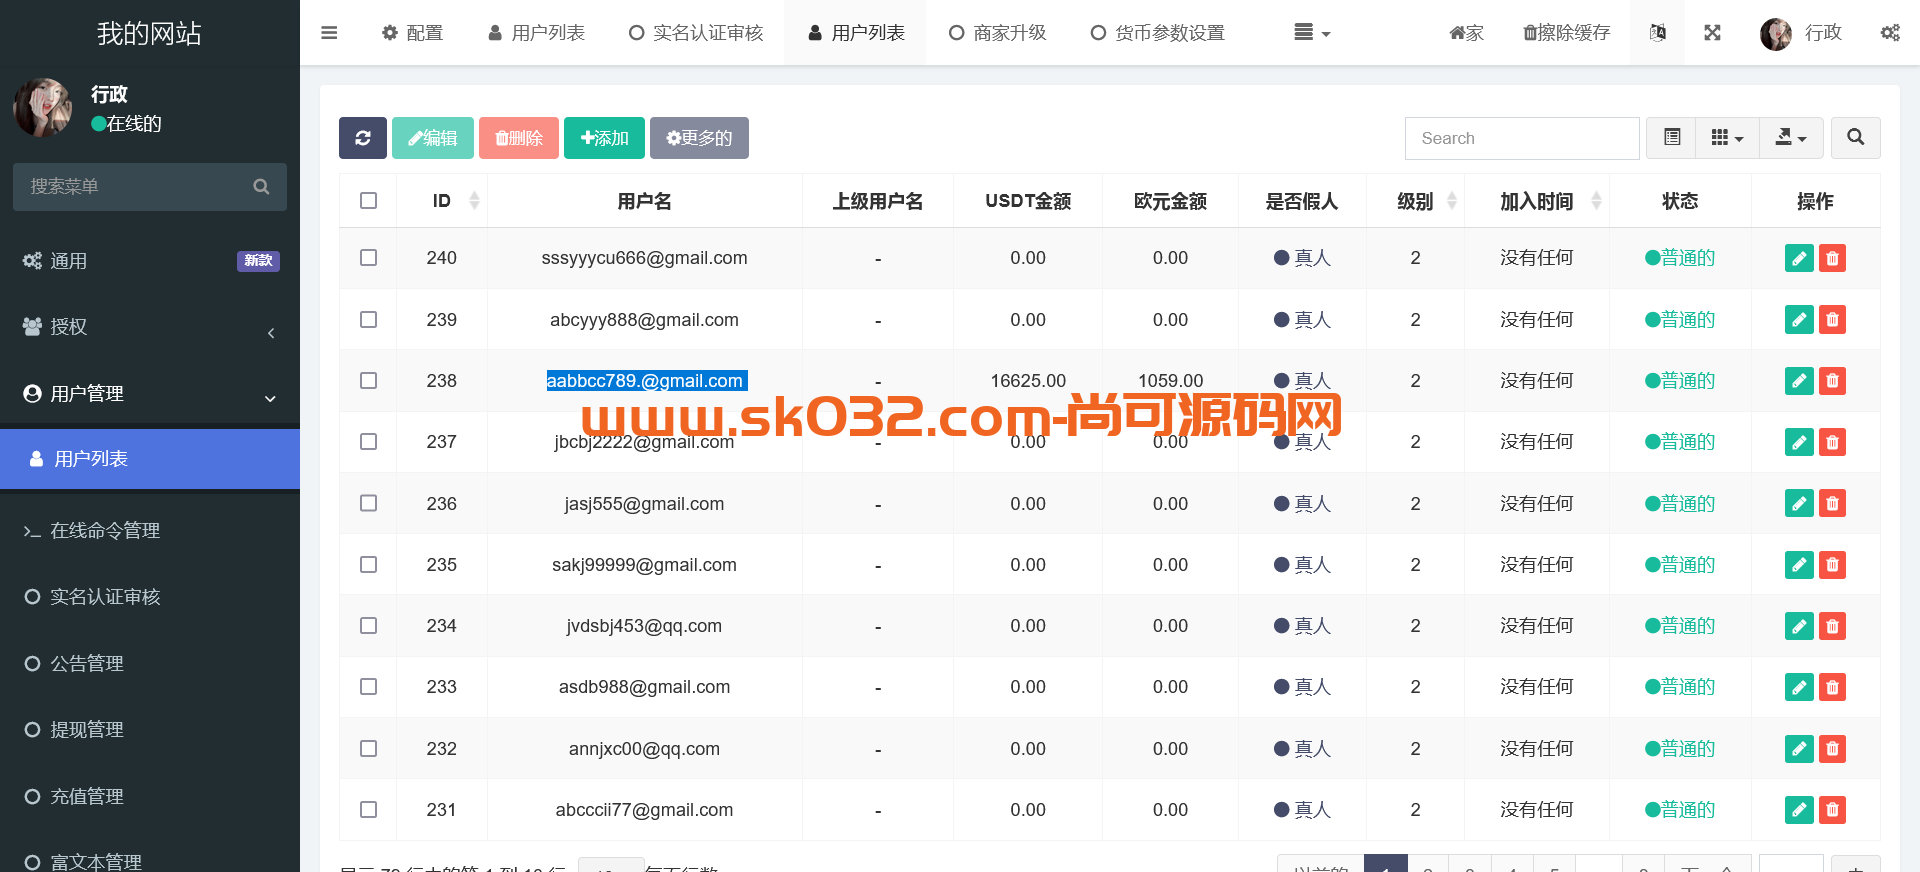Check the row 239 checkbox
Image resolution: width=1920 pixels, height=872 pixels.
click(368, 320)
